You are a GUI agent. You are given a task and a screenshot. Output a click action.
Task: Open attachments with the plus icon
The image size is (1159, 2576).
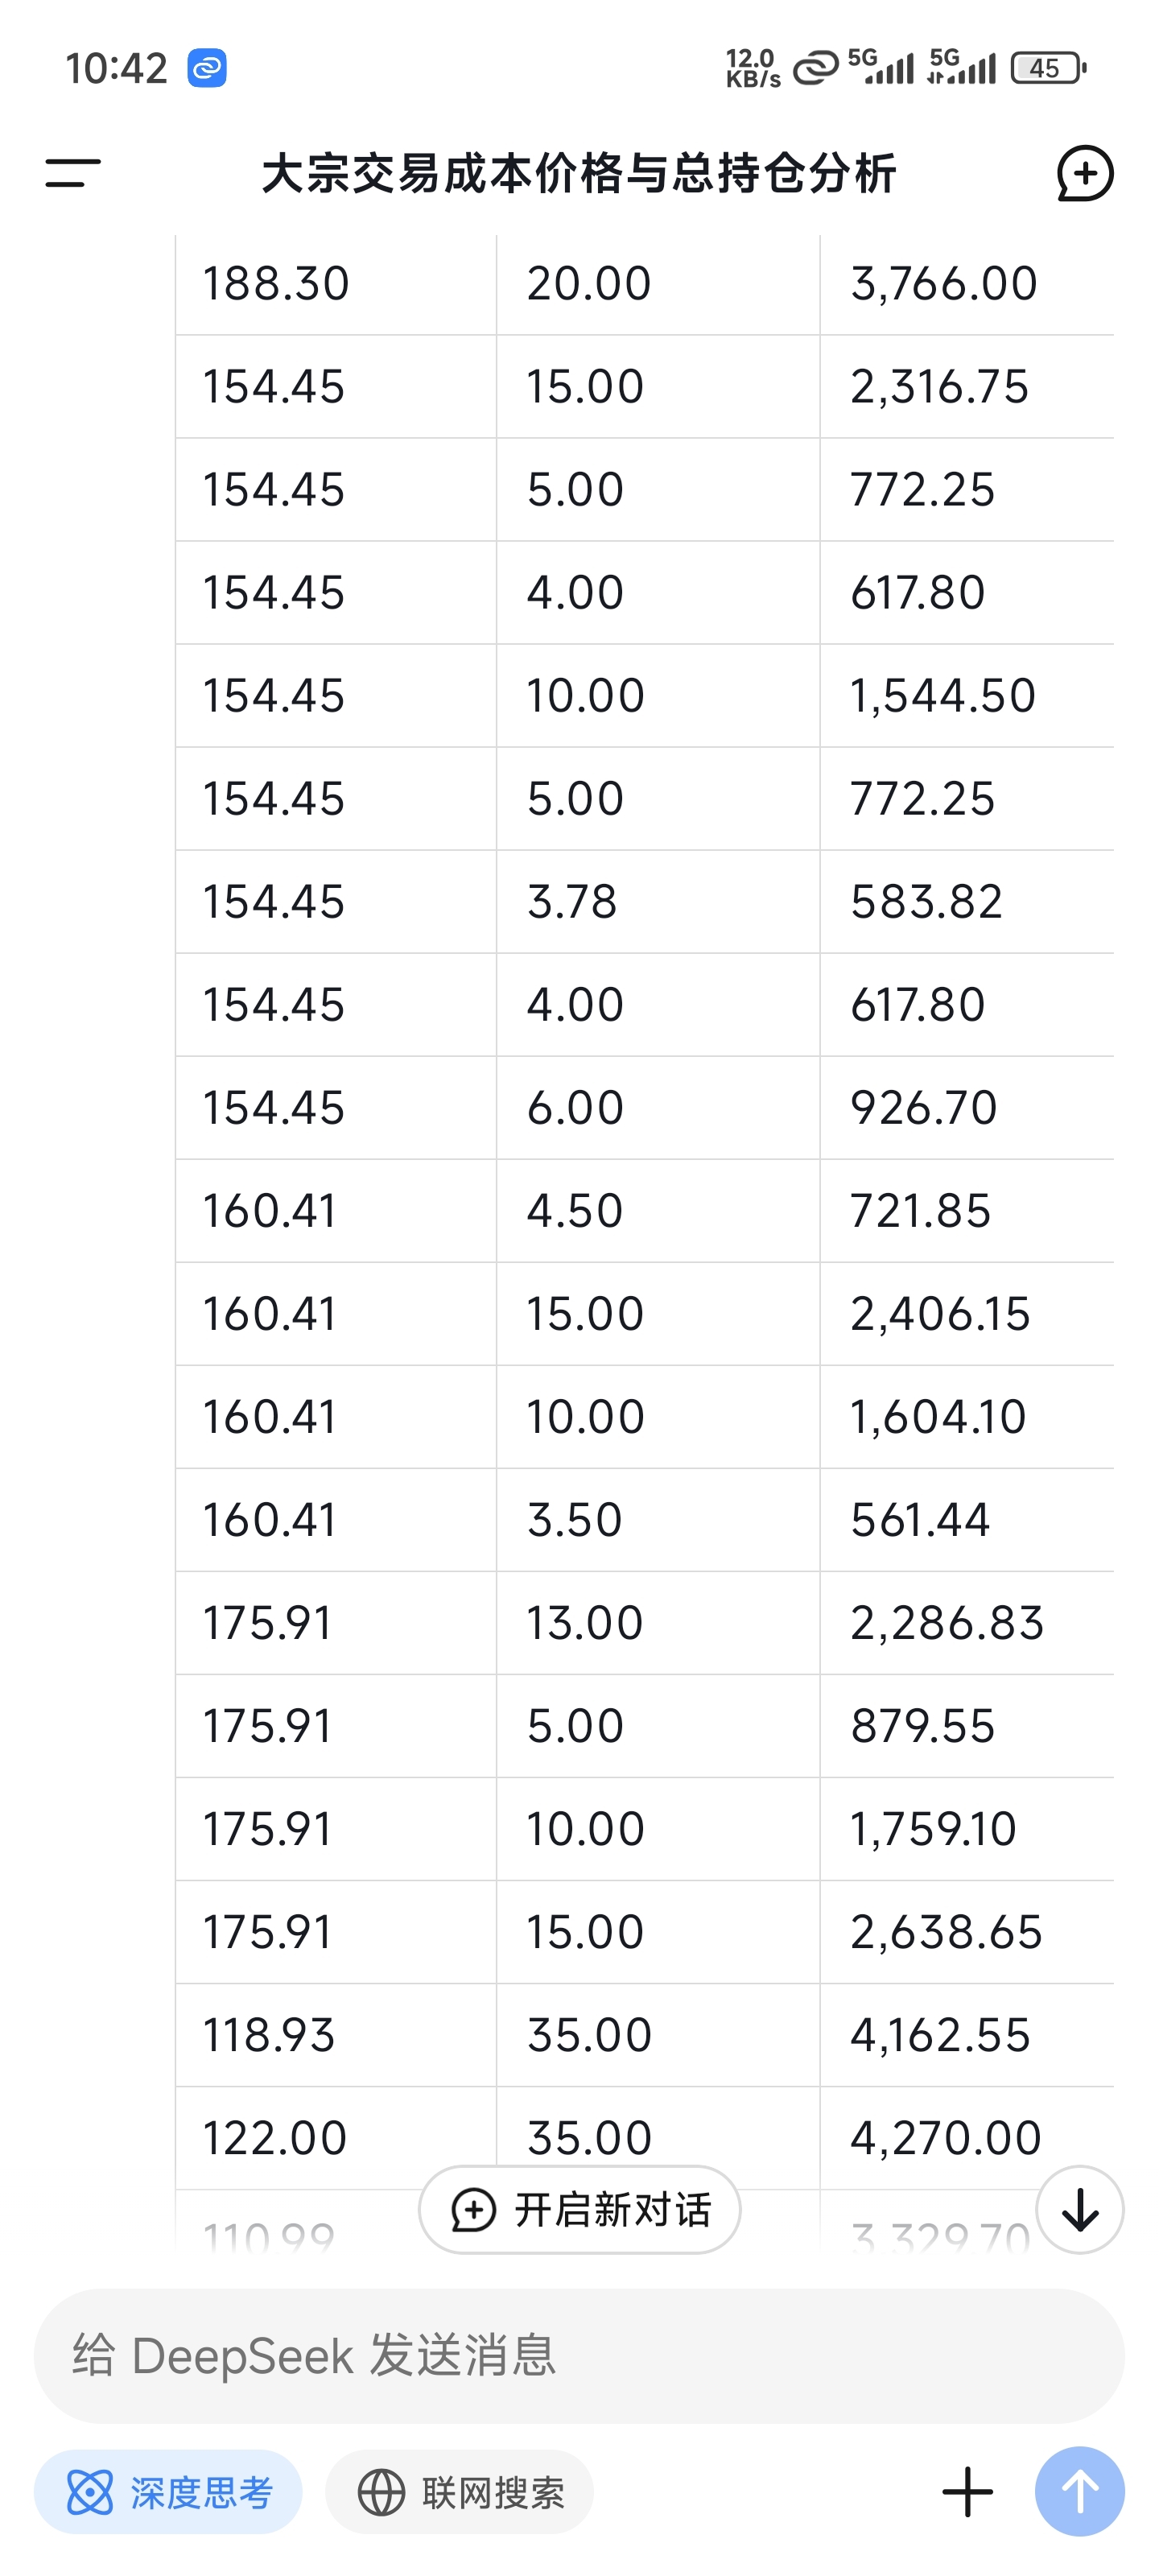[x=967, y=2491]
